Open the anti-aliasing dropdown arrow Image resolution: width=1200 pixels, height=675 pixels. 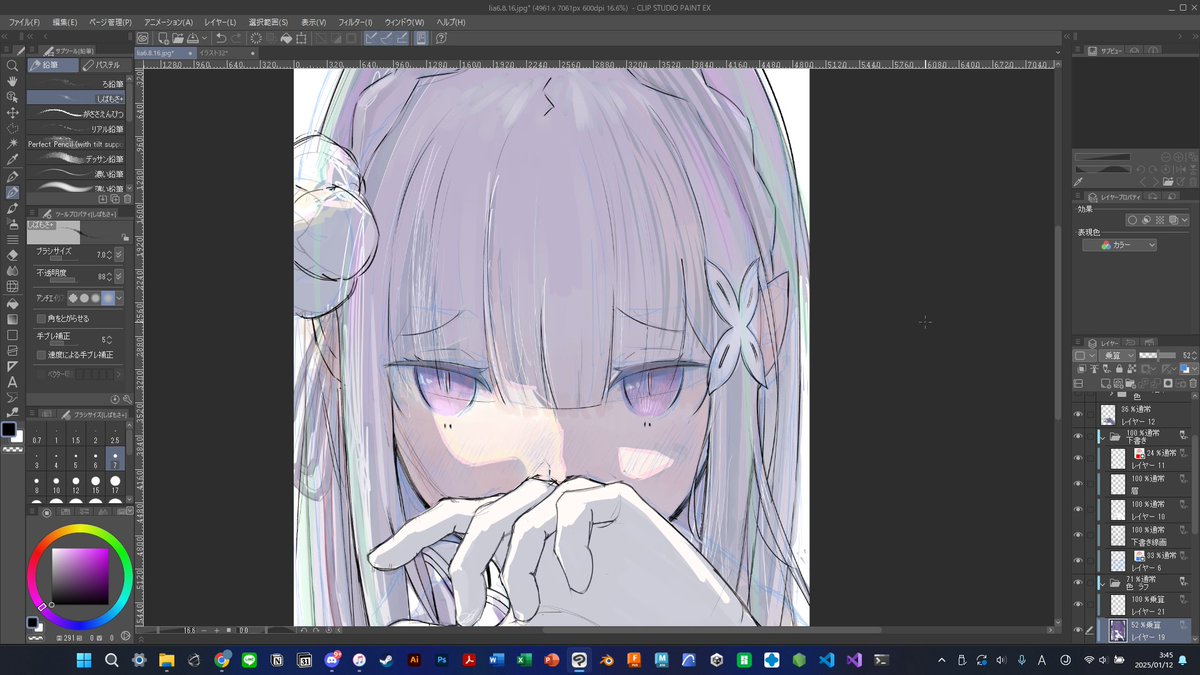click(x=120, y=298)
